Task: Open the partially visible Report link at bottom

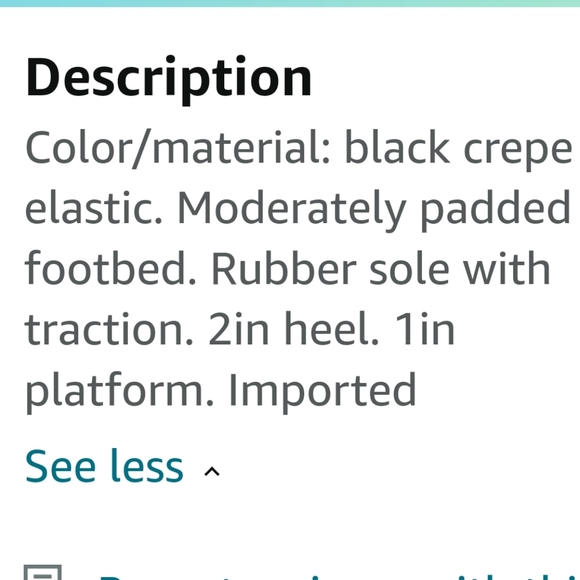Action: [338, 575]
